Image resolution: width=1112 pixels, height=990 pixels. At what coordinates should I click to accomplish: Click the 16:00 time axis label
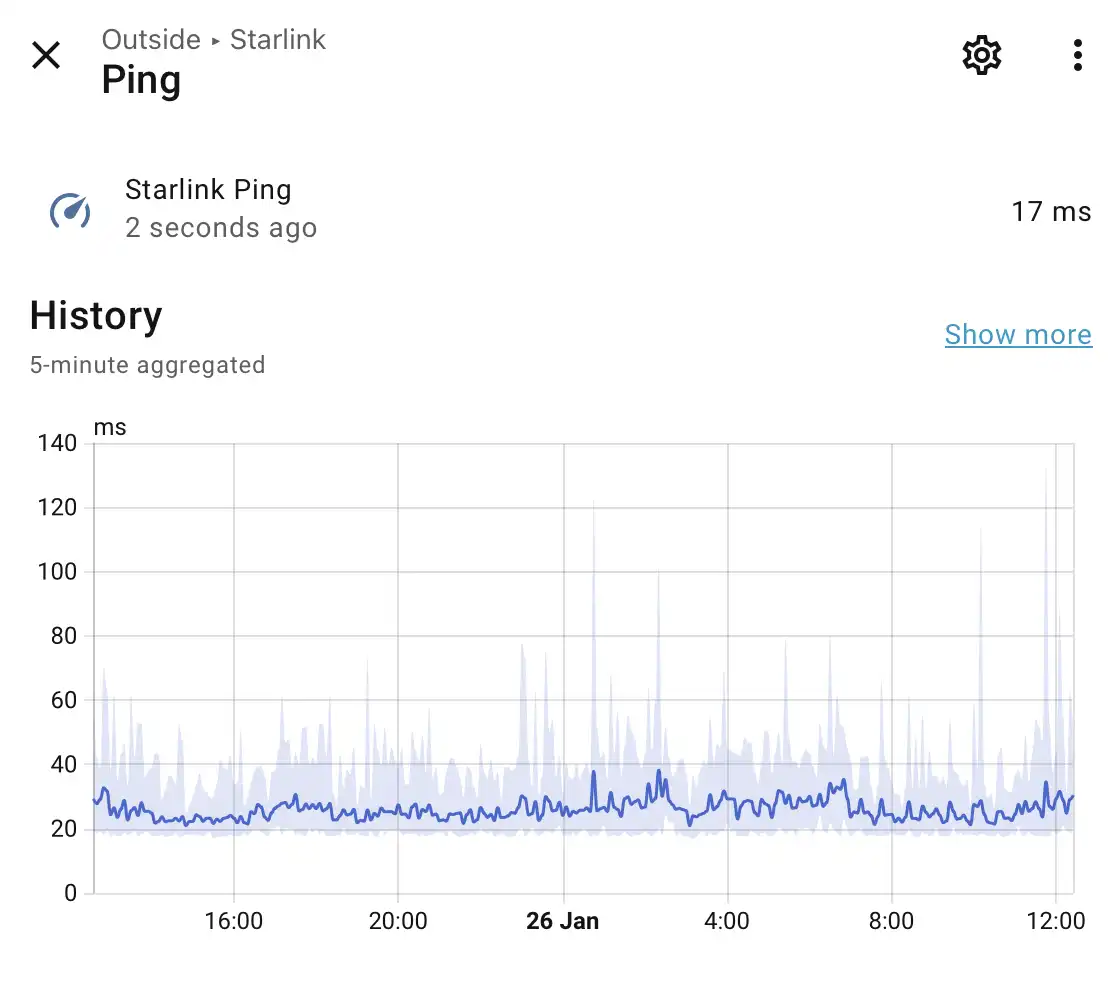coord(234,921)
